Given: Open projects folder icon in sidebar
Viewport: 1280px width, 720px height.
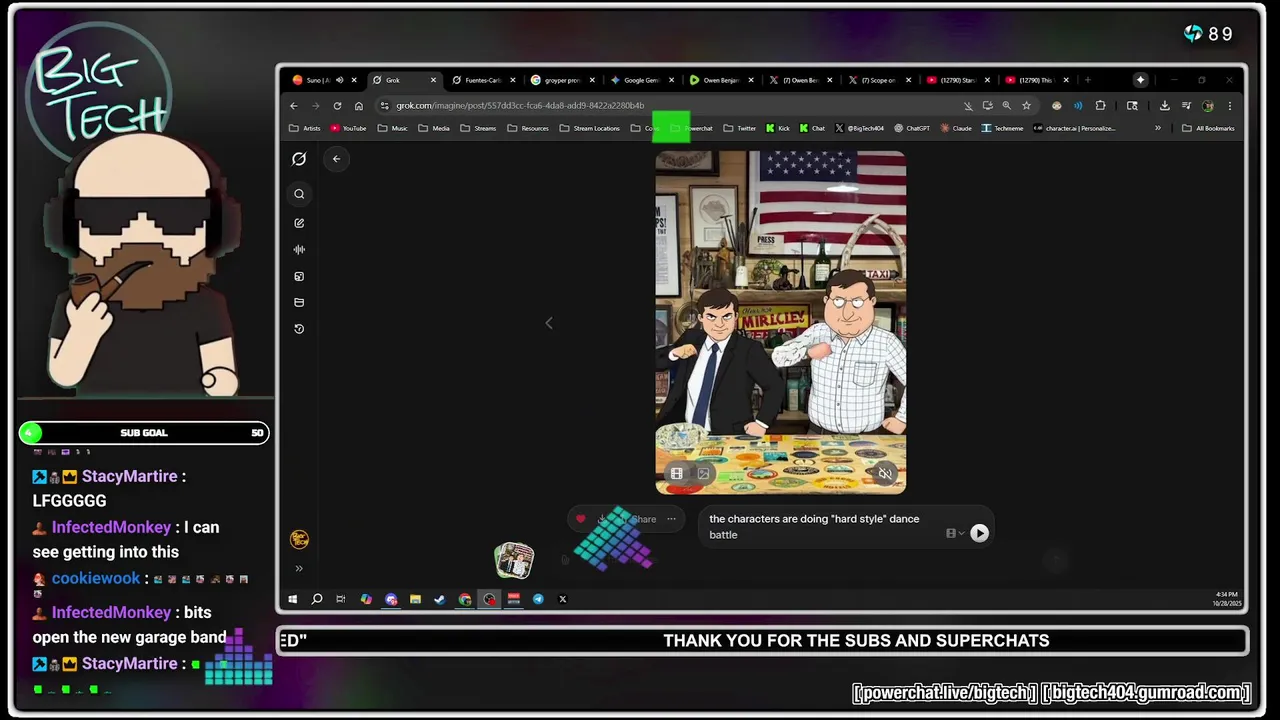Looking at the screenshot, I should (299, 302).
